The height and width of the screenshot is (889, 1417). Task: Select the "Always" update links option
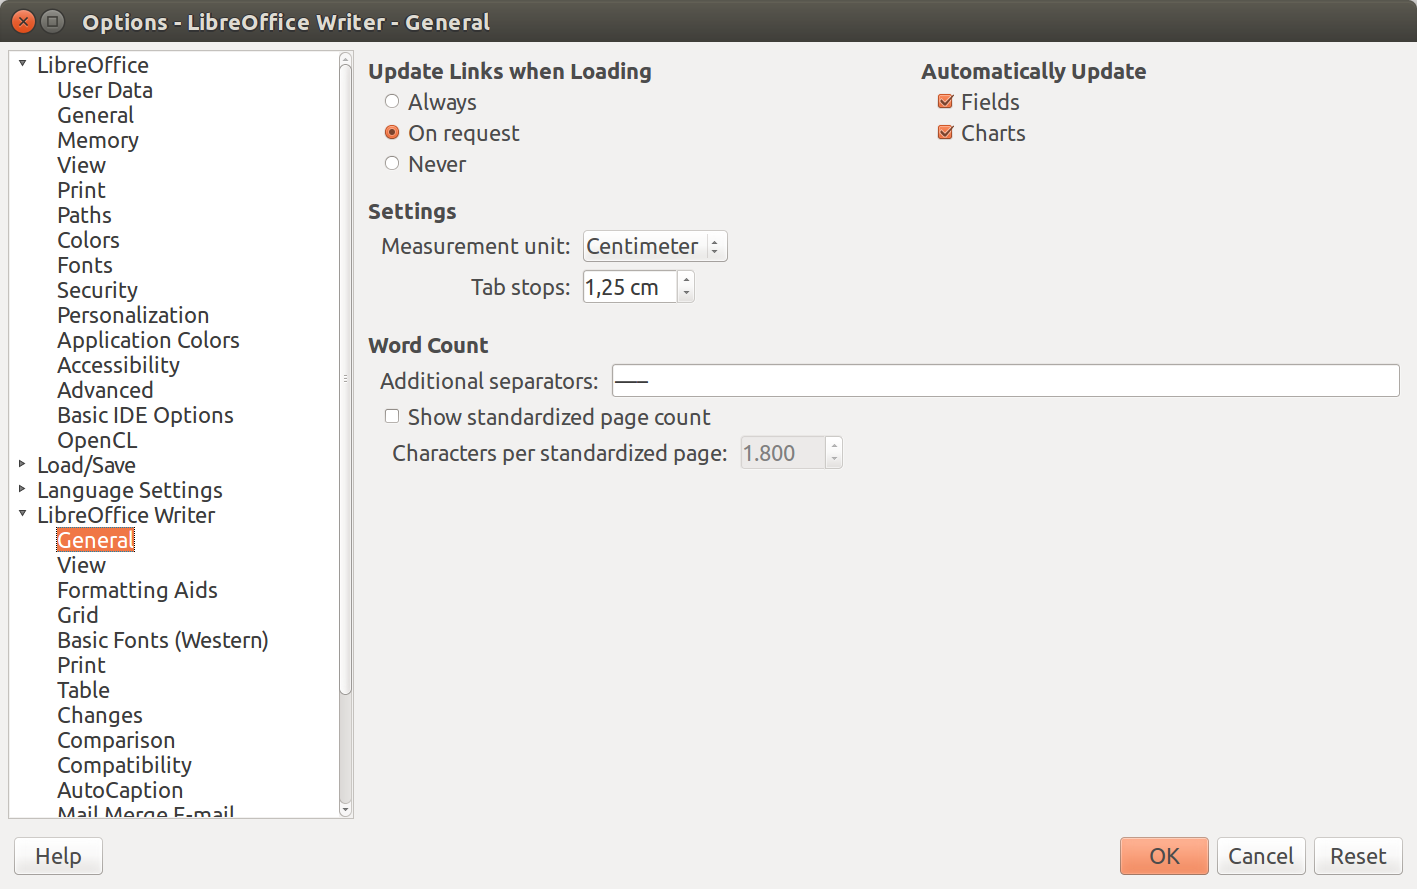pos(391,101)
